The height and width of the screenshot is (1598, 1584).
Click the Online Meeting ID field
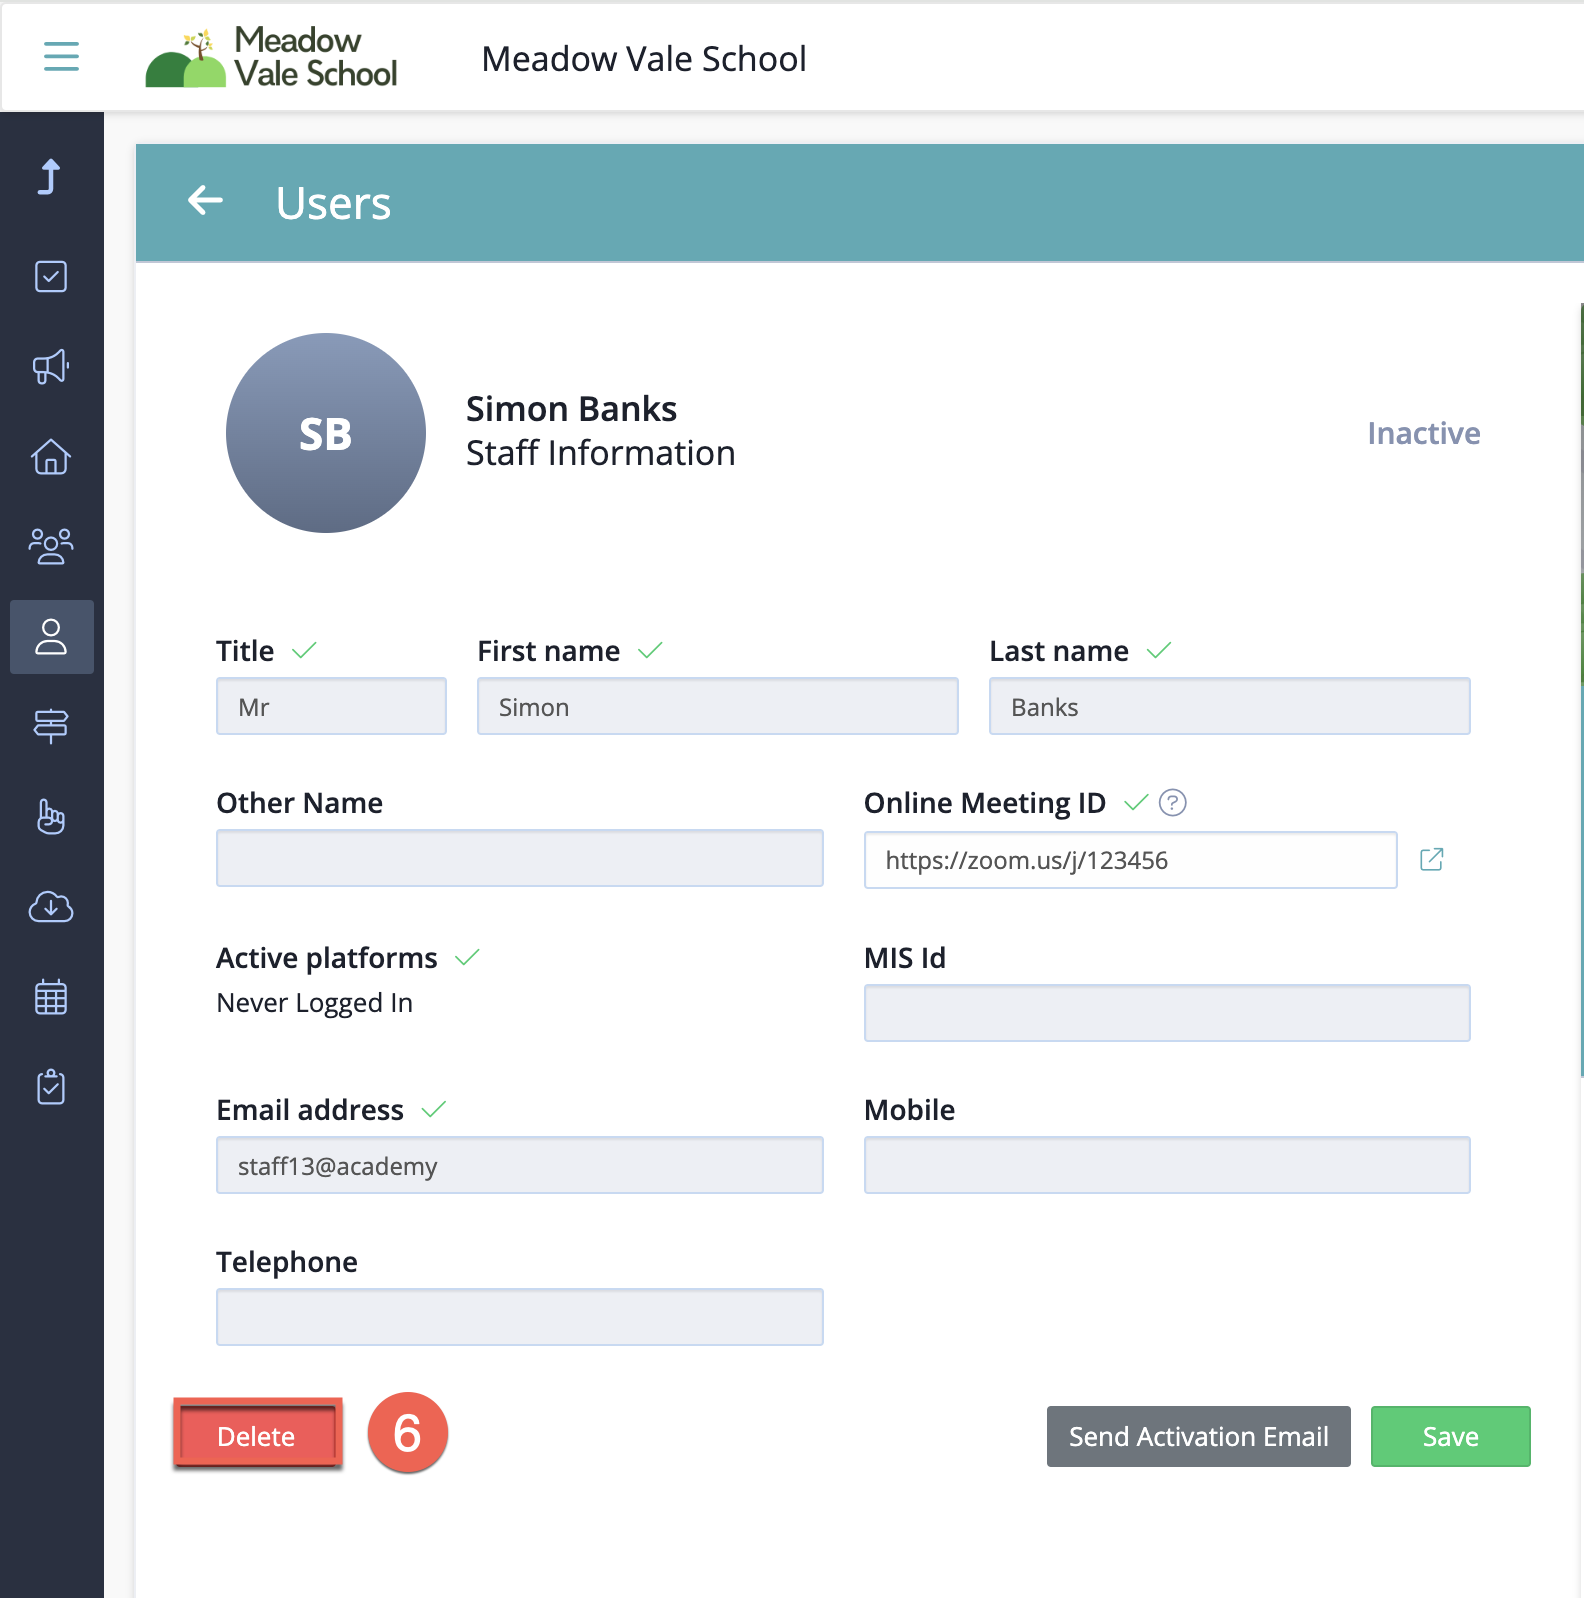click(1130, 860)
